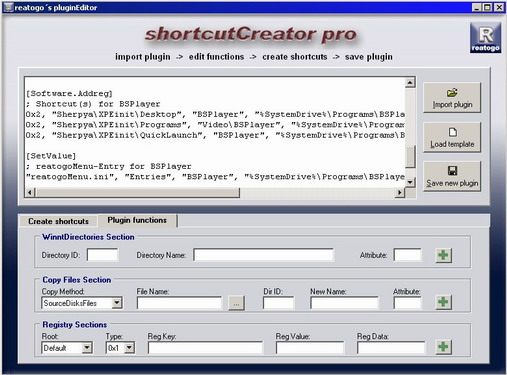Switch to the Create shortcuts tab

(58, 221)
